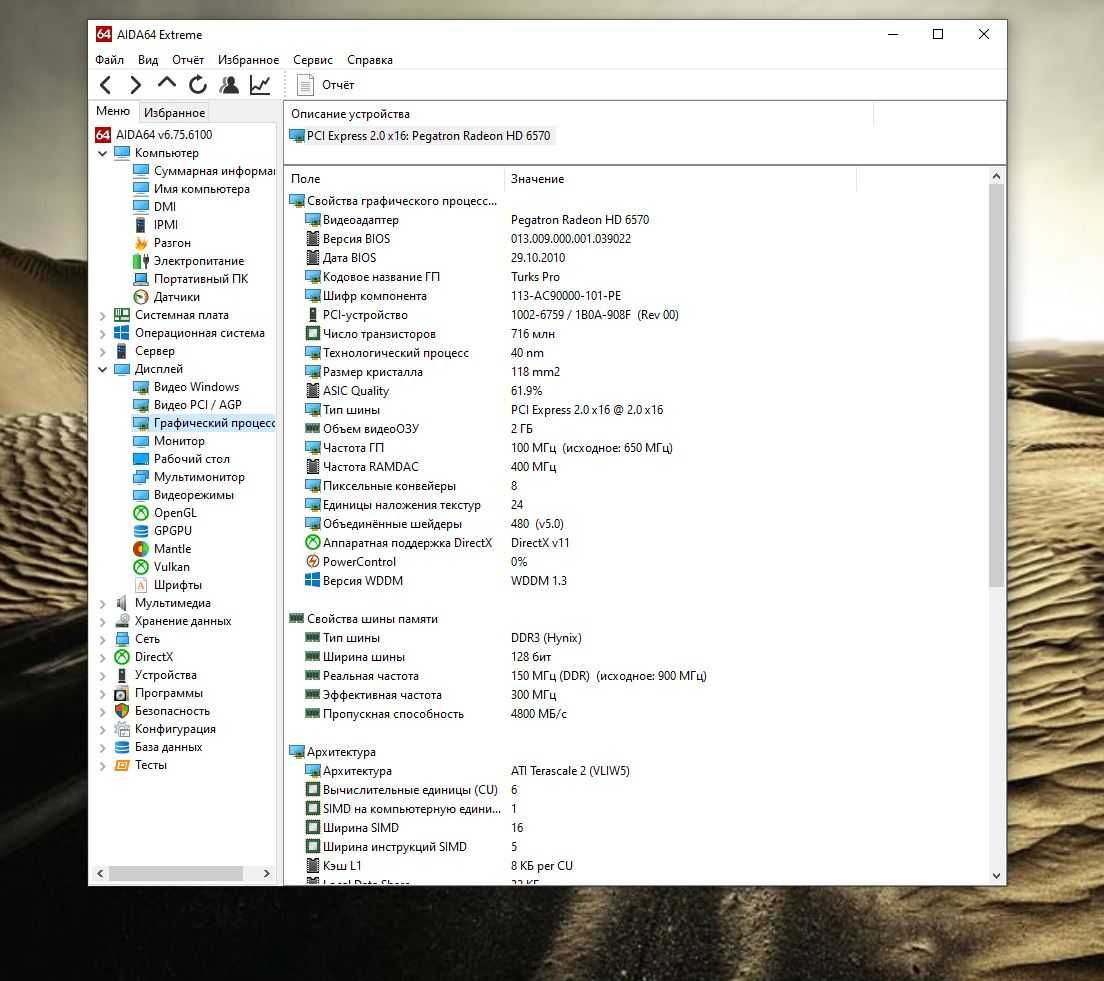The height and width of the screenshot is (981, 1104).
Task: Expand the Операционная система node
Action: (103, 333)
